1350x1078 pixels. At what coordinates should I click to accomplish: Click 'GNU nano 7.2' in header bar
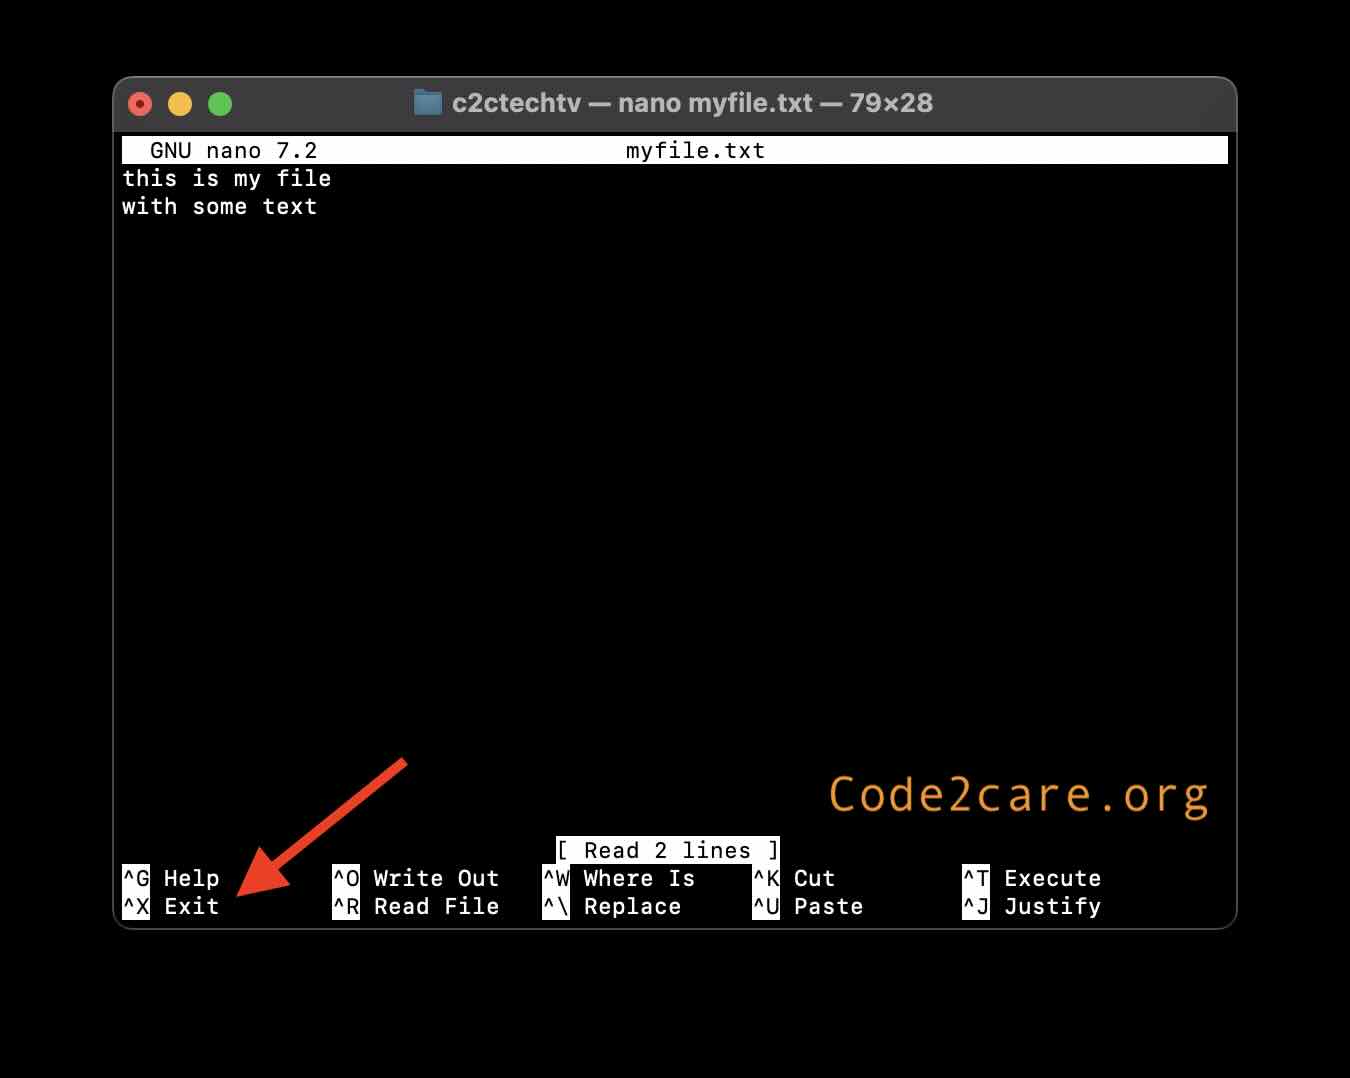[234, 150]
